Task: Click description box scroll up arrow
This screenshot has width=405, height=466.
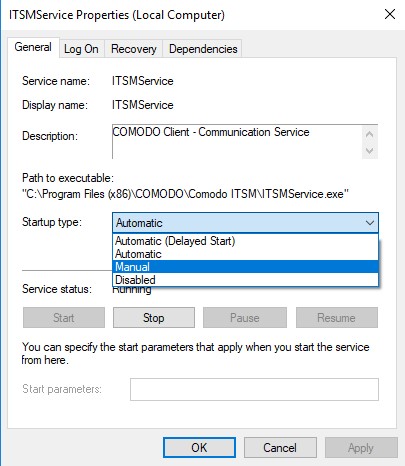Action: tap(369, 134)
